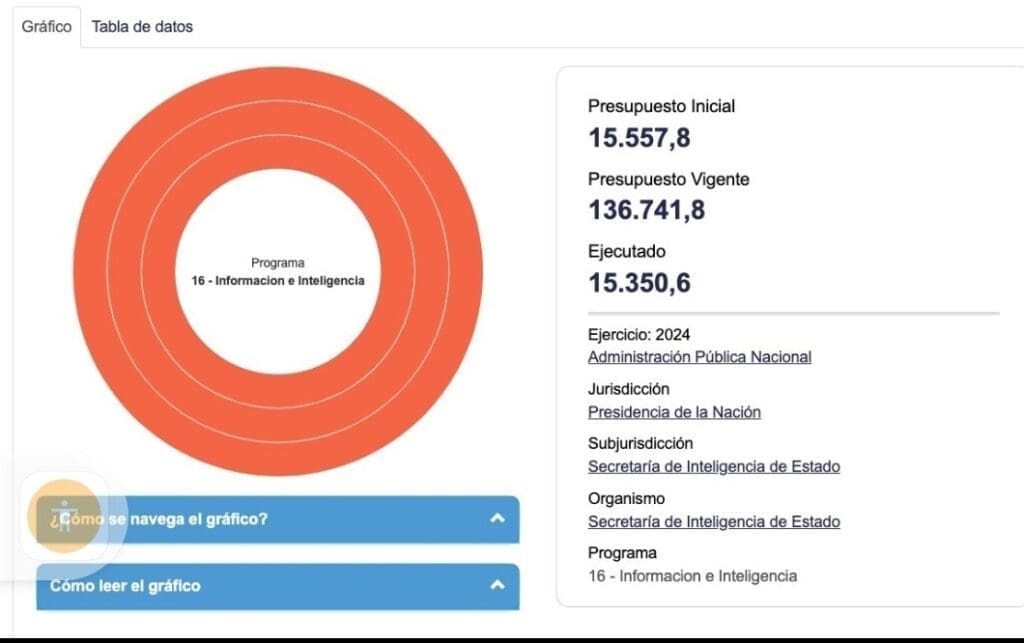Click the Presupuesto Vigente value 136.741,8
Screen dimensions: 1024x643
click(646, 210)
